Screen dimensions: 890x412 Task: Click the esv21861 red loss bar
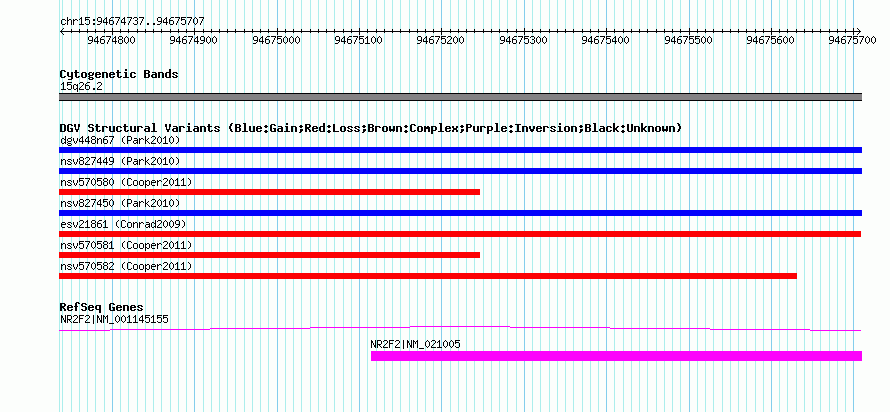pyautogui.click(x=460, y=234)
